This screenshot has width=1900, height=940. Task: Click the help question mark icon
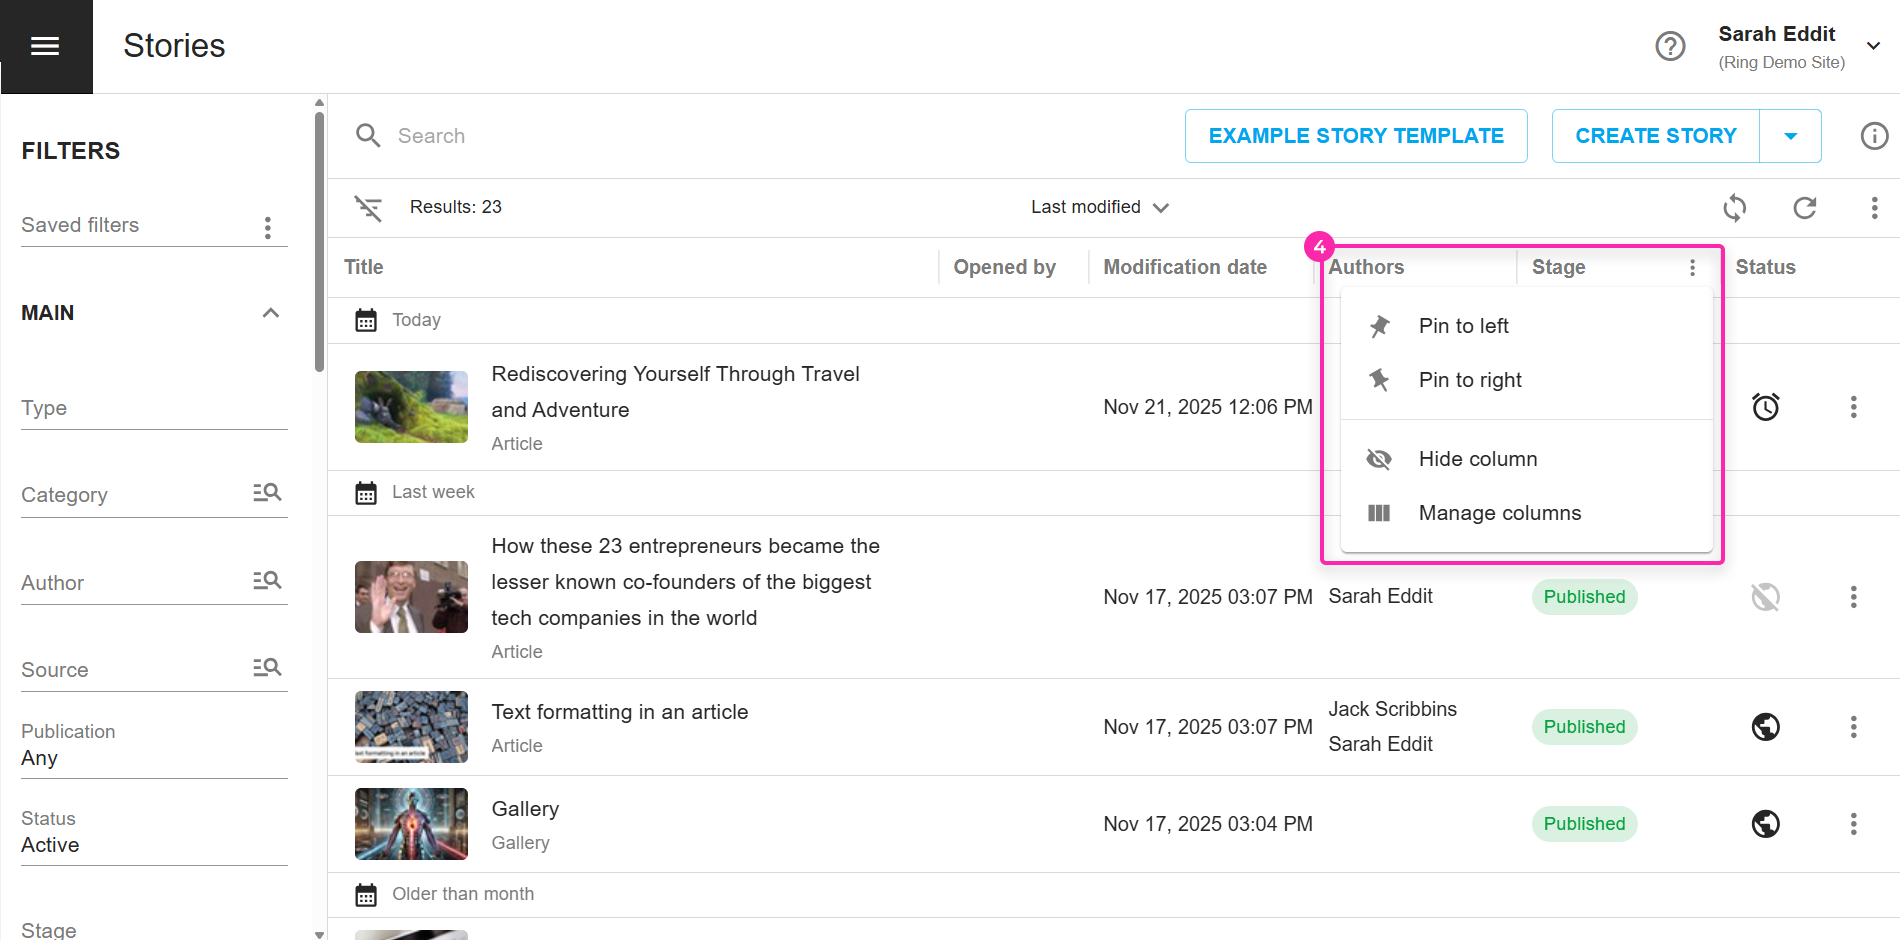pos(1670,46)
